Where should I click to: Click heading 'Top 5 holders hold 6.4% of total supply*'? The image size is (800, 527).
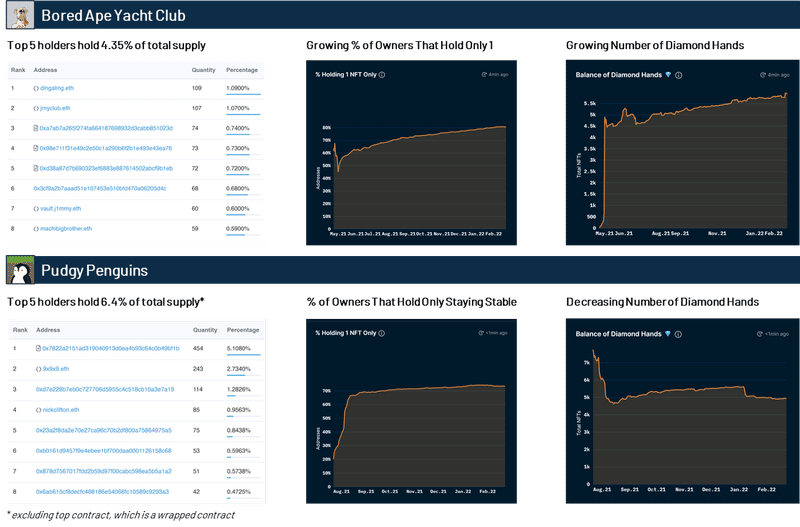coord(106,302)
